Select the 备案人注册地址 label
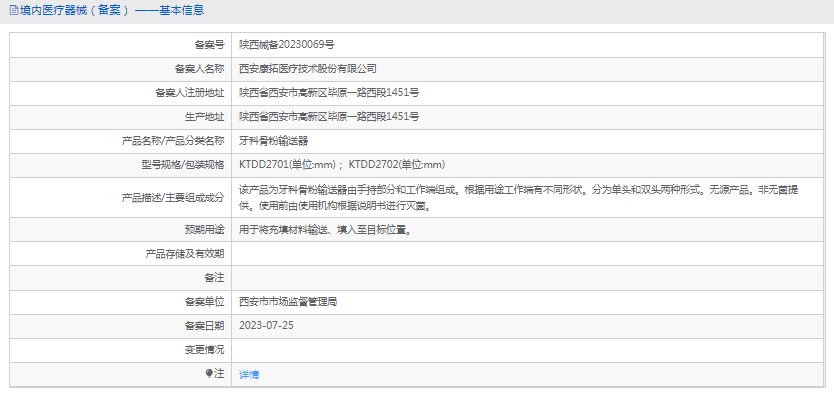The height and width of the screenshot is (396, 834). click(189, 93)
